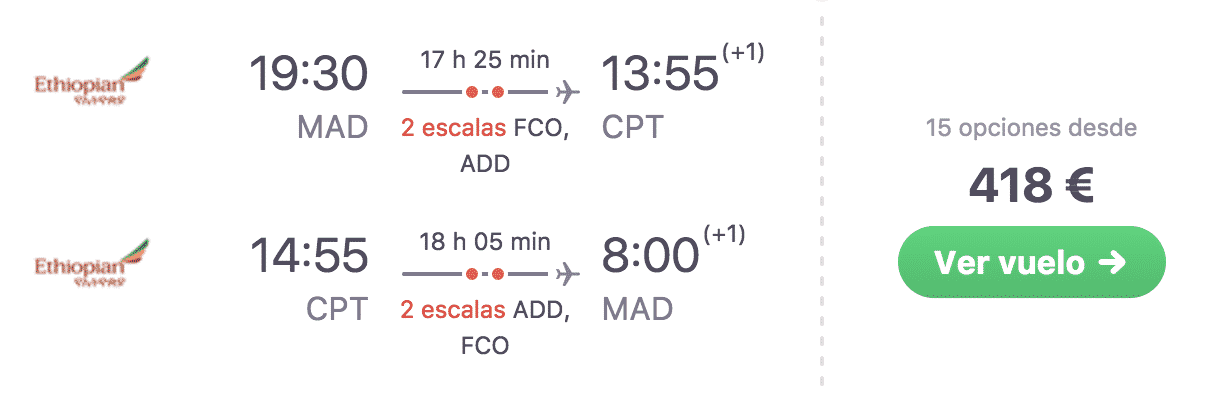Click second red stopover dot on return route
The width and height of the screenshot is (1226, 406).
point(497,273)
